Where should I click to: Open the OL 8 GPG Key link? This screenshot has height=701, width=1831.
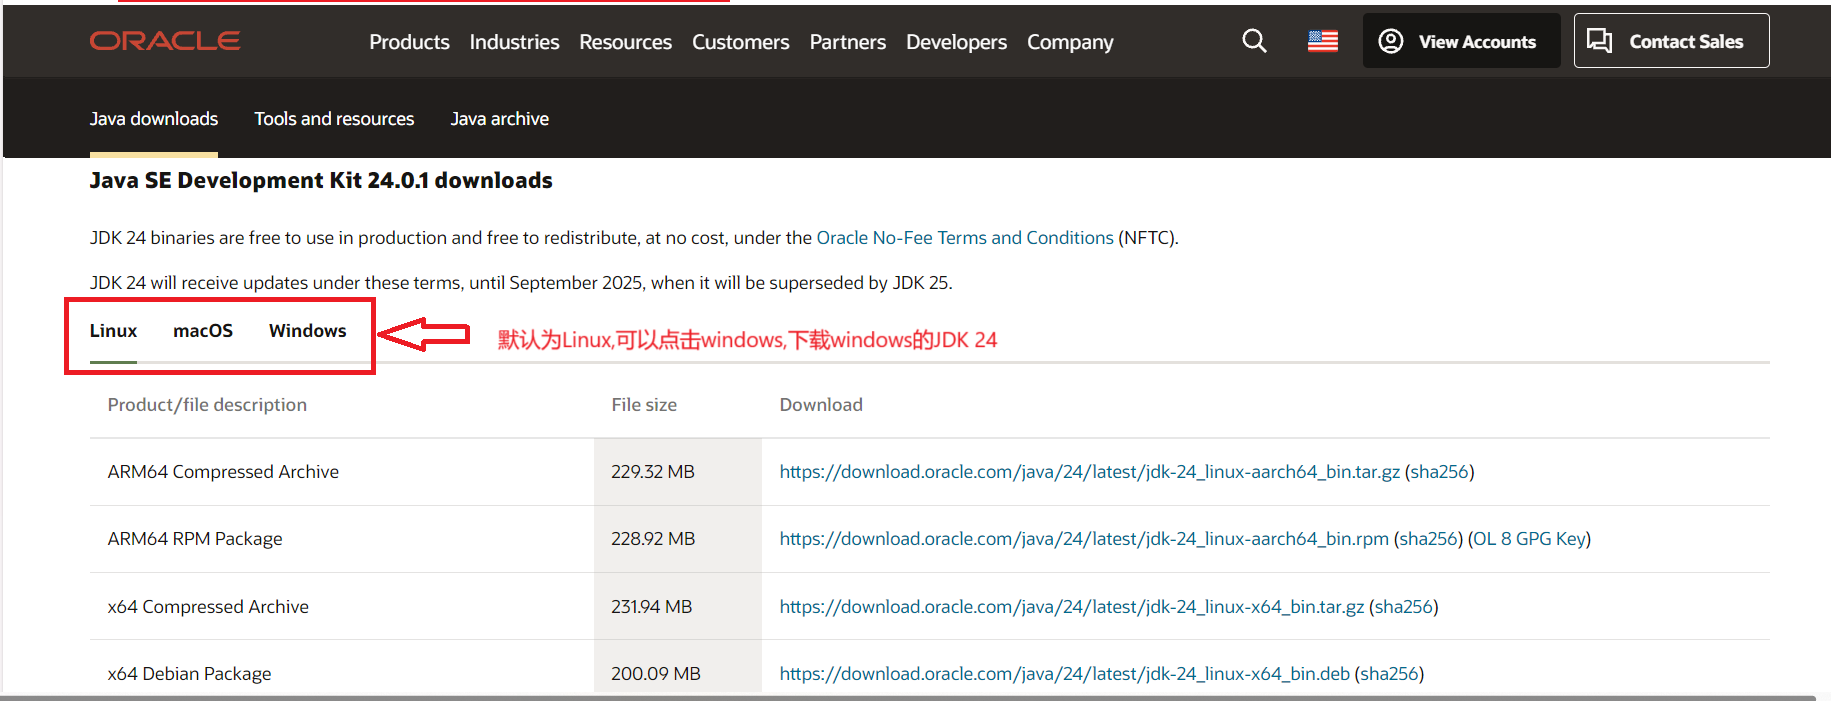1529,539
